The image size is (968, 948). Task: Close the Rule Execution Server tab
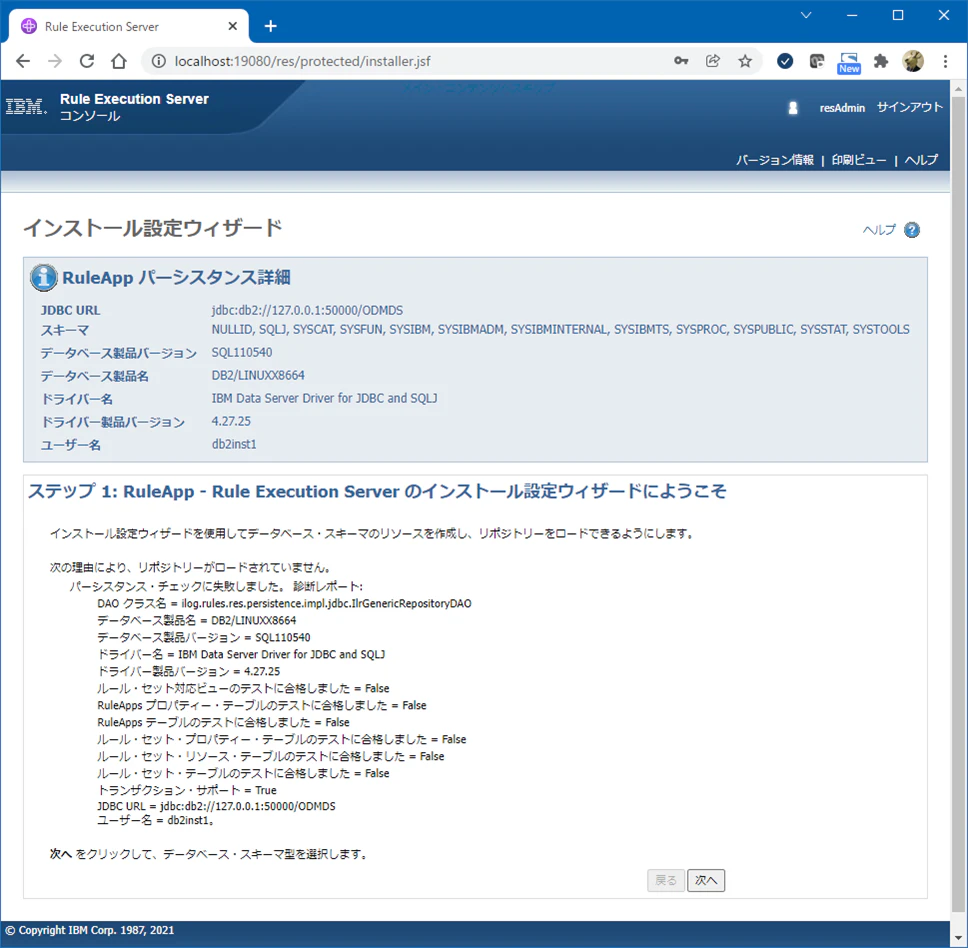pos(232,26)
